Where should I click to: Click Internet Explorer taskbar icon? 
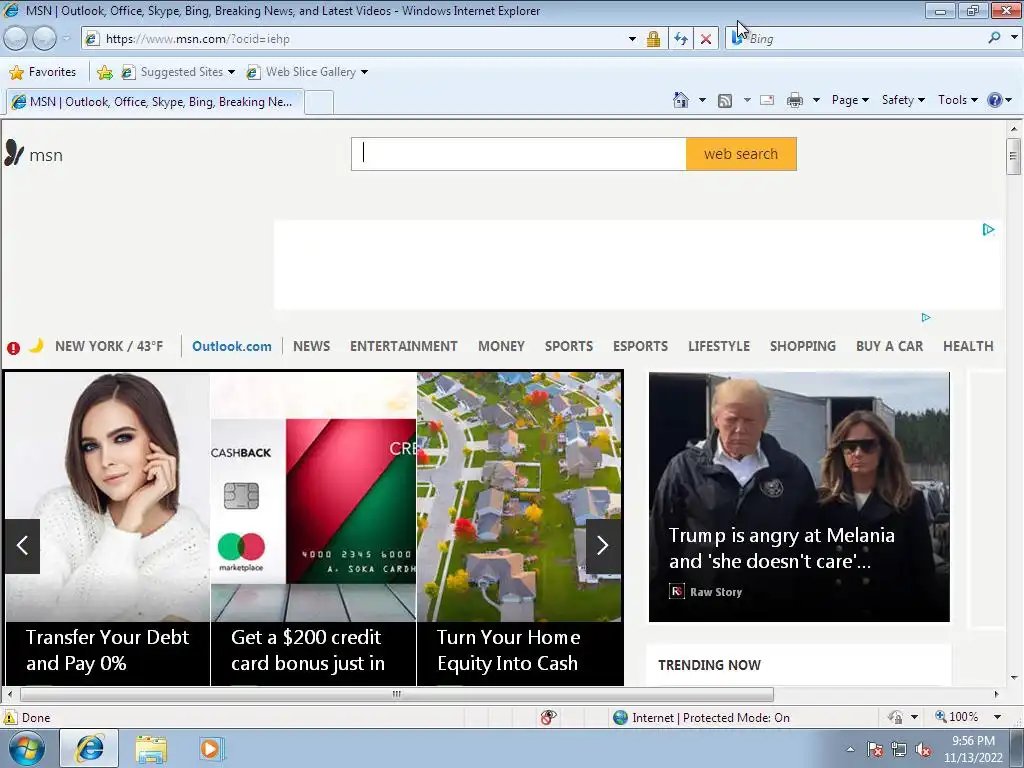pos(89,748)
